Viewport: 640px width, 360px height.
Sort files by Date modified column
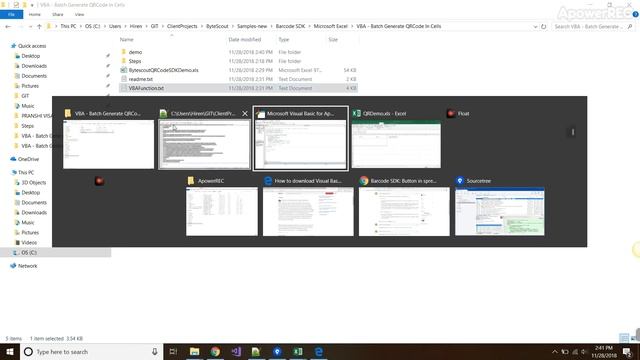click(x=244, y=40)
